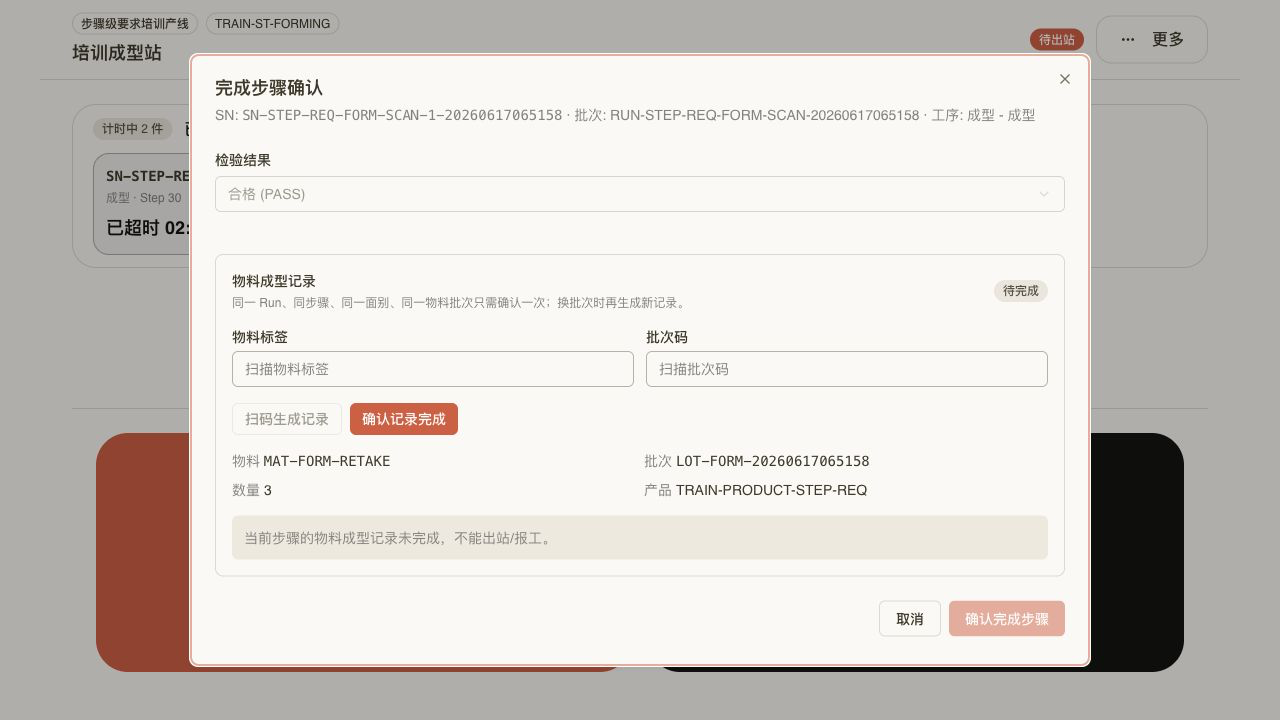Click the three-dots icon beside 更多
The width and height of the screenshot is (1280, 720).
point(1128,40)
